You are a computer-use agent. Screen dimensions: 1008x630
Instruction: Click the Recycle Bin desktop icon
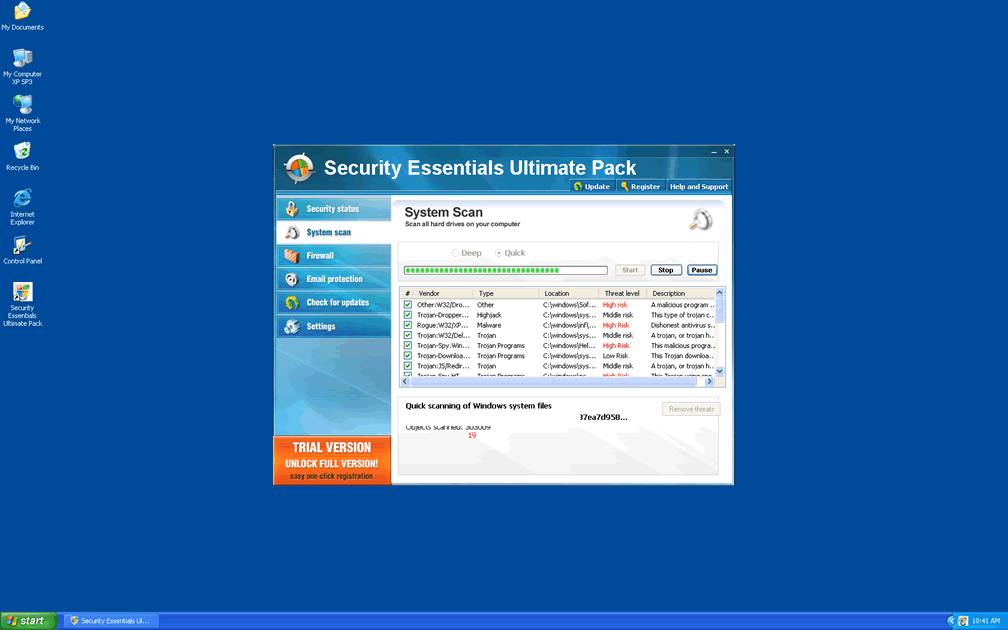[x=22, y=152]
